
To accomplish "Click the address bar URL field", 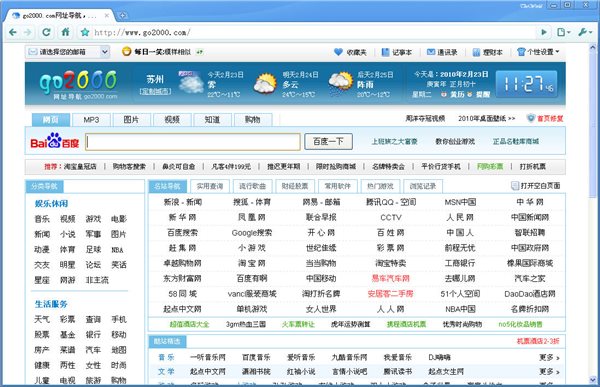I will [314, 33].
